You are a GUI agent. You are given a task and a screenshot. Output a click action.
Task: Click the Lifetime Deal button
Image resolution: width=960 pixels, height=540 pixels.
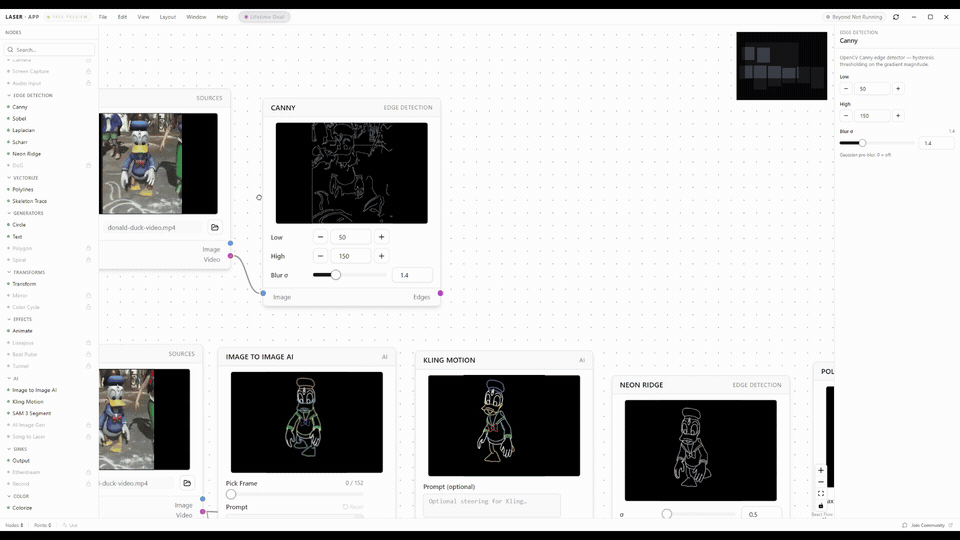pos(264,17)
